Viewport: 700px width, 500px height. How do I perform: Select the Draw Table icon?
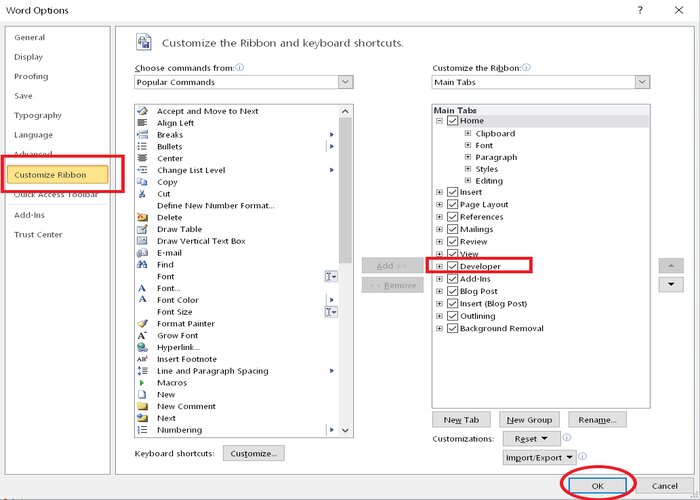142,229
